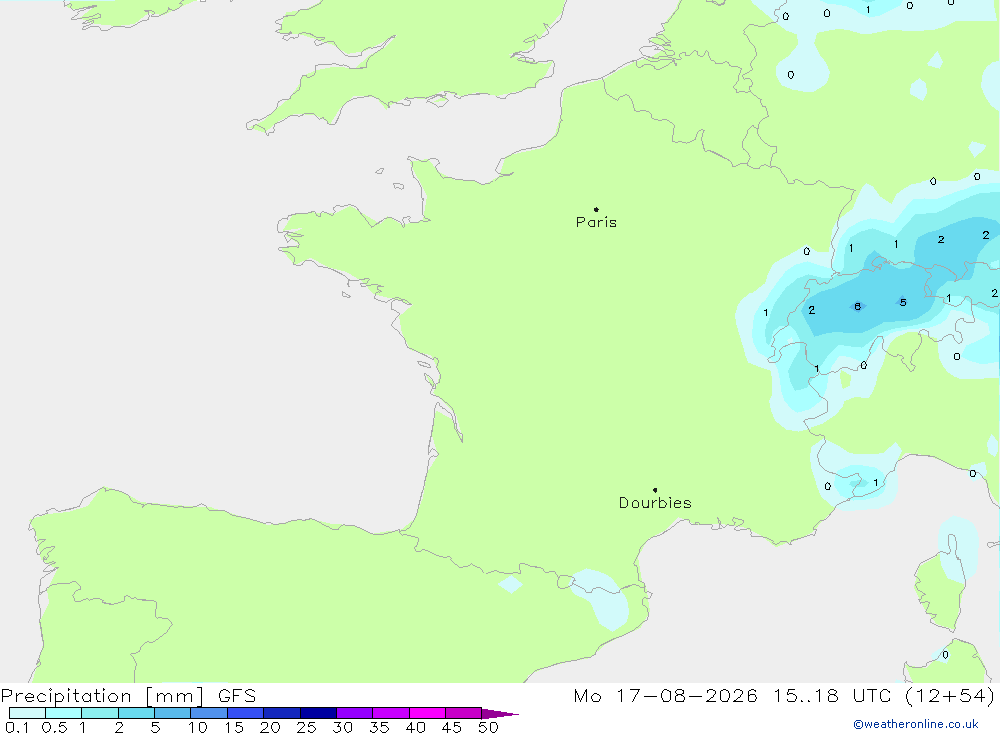
Task: Click the '15..18 UTC' time range text
Action: click(832, 695)
